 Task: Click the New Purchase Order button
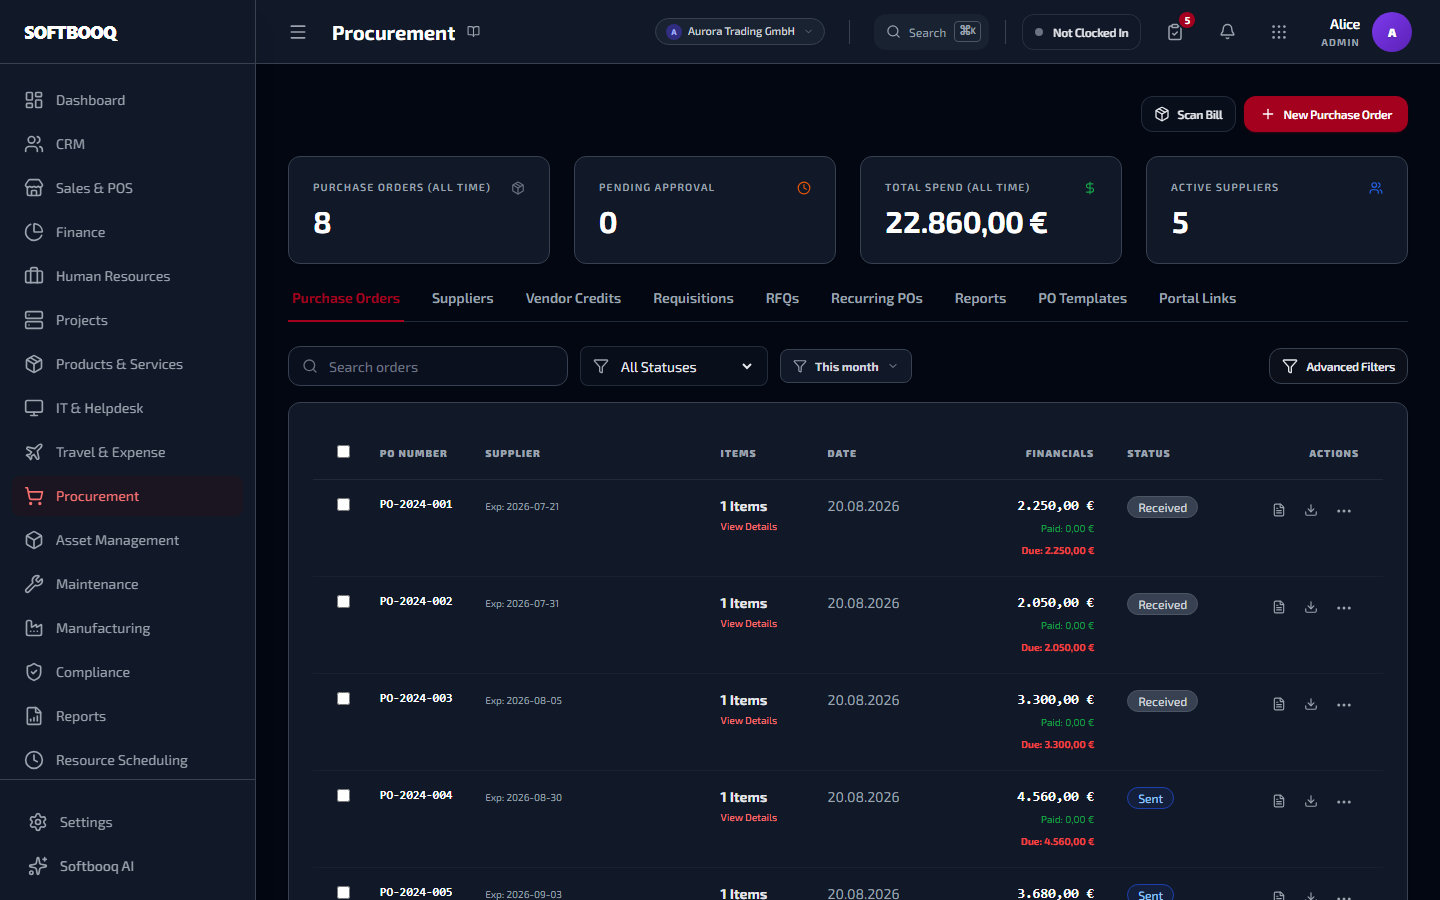1326,114
